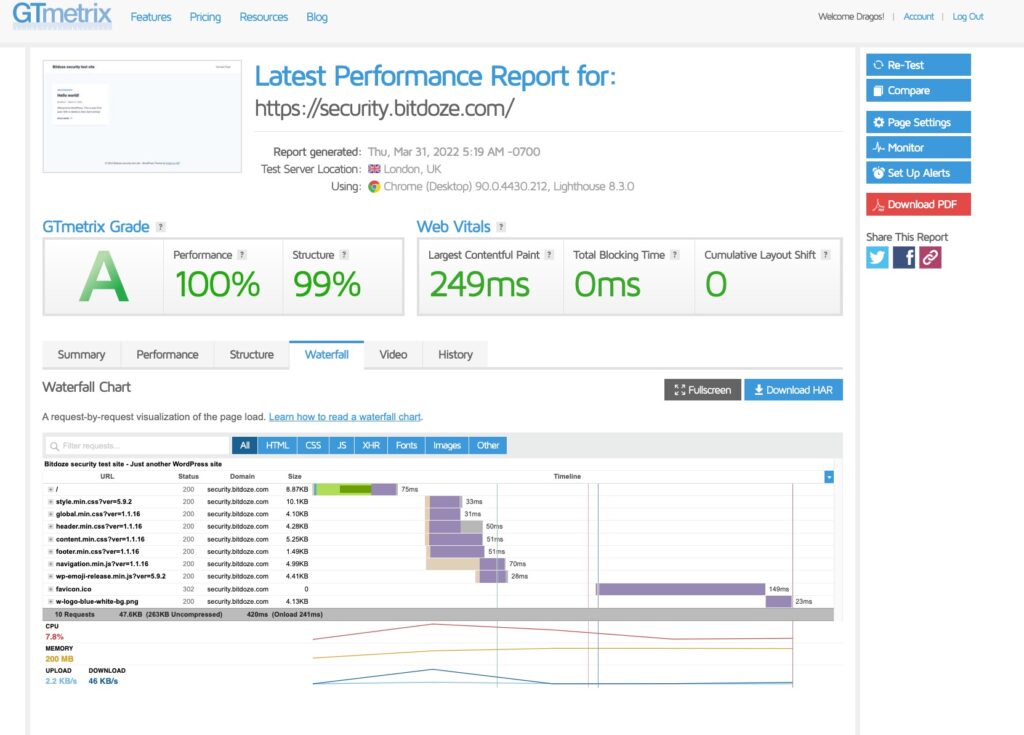Open 'Learn how to read a waterfall chart' link
This screenshot has width=1024, height=735.
[x=345, y=417]
